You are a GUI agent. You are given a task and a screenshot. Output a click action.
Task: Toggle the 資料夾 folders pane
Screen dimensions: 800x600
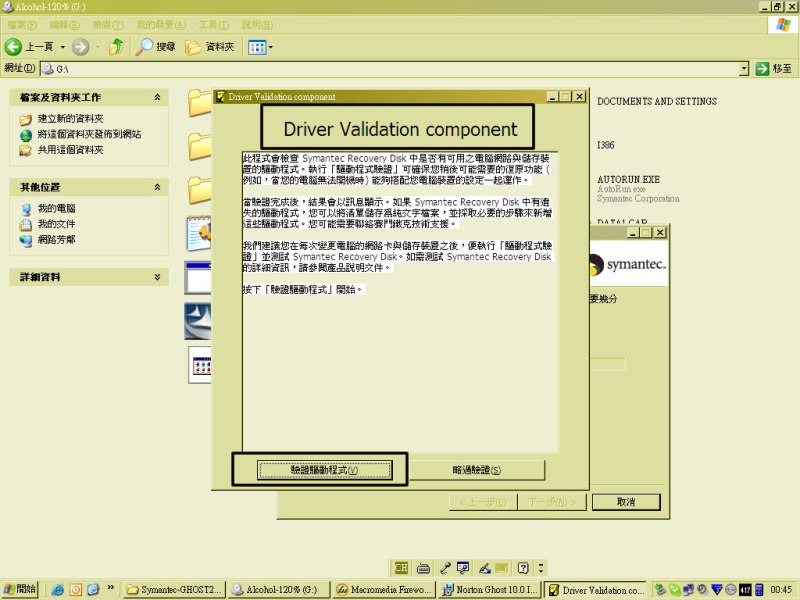click(x=210, y=47)
